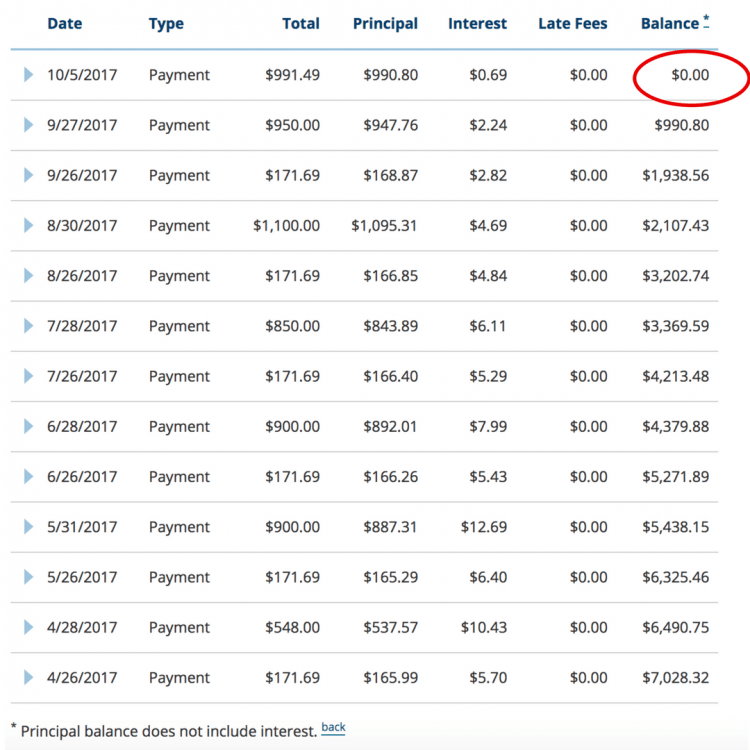Expand the 7/28/2017 payment row
The height and width of the screenshot is (750, 750).
(x=28, y=326)
